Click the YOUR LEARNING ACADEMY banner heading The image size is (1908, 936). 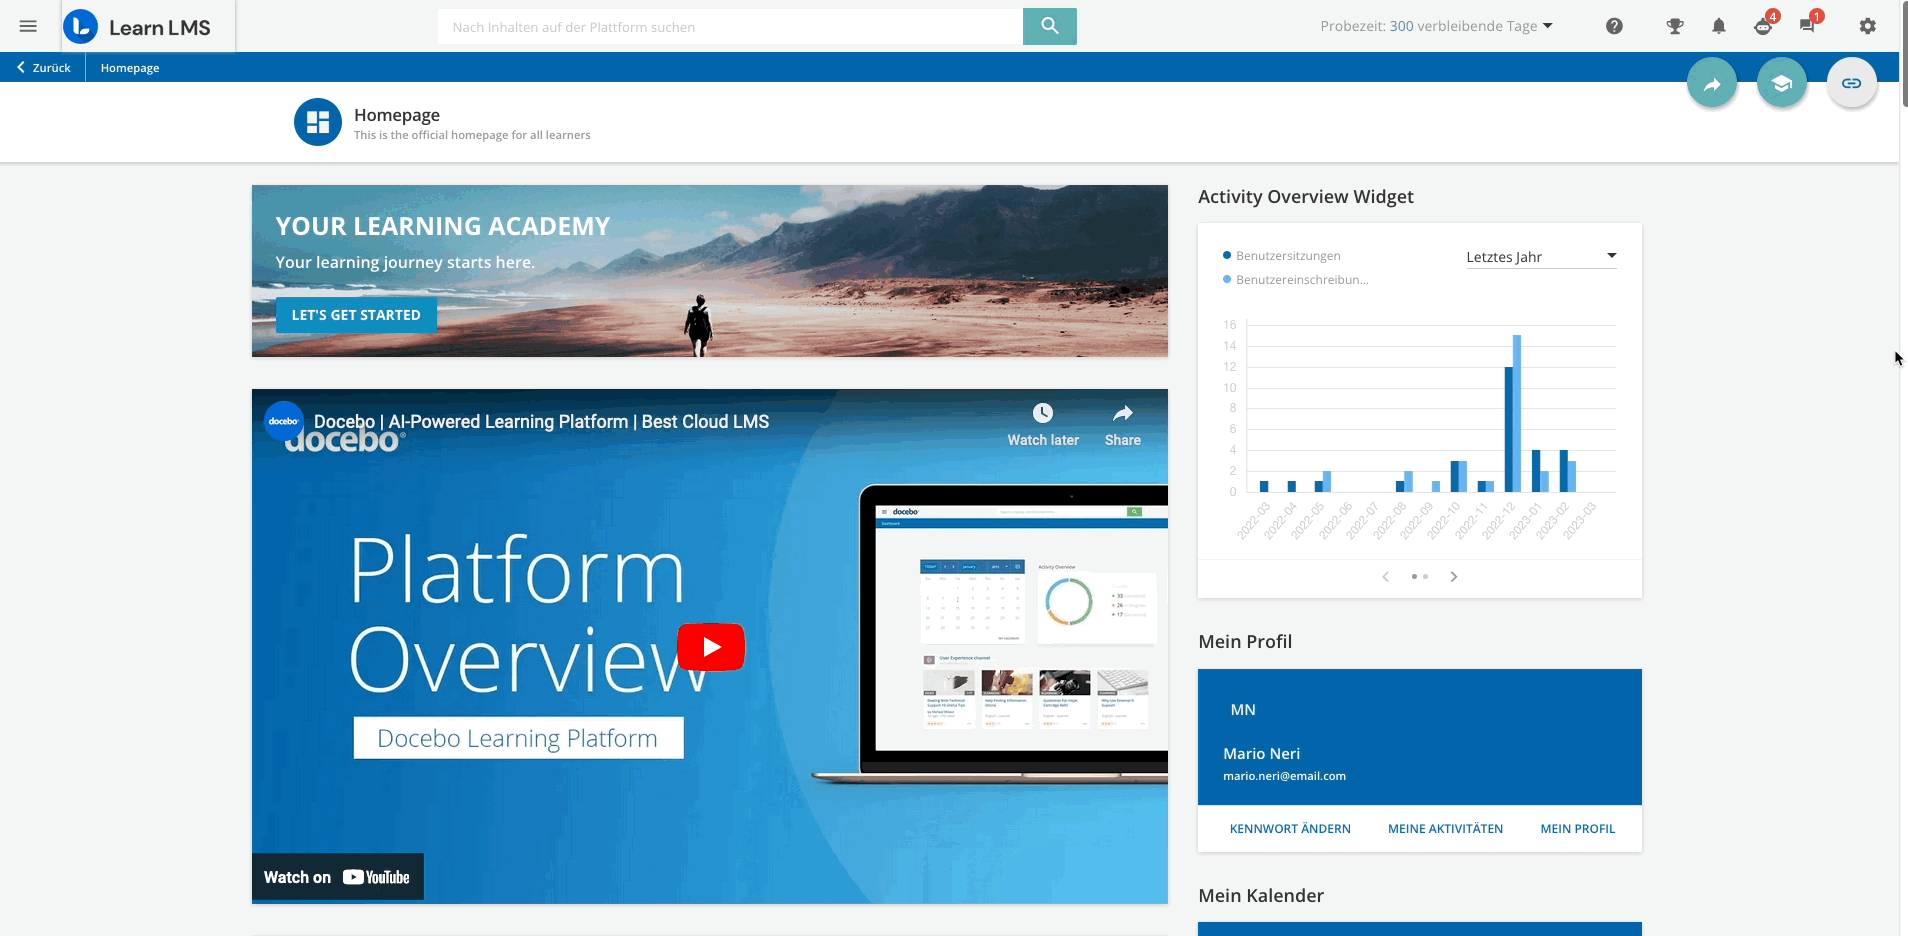[443, 226]
